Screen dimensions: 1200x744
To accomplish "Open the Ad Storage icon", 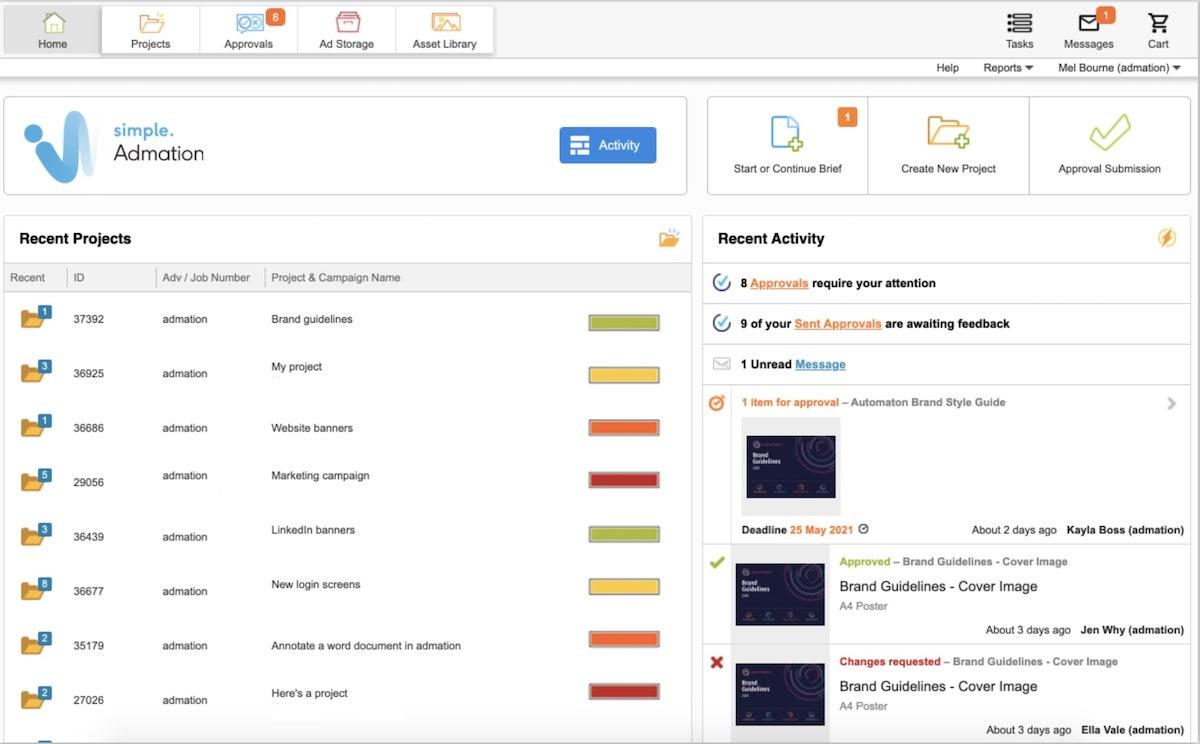I will click(347, 23).
